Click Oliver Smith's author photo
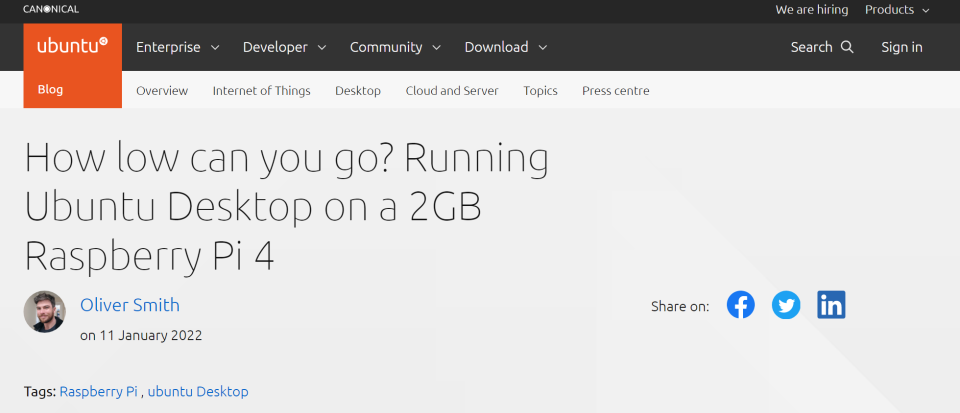The width and height of the screenshot is (960, 413). click(44, 313)
